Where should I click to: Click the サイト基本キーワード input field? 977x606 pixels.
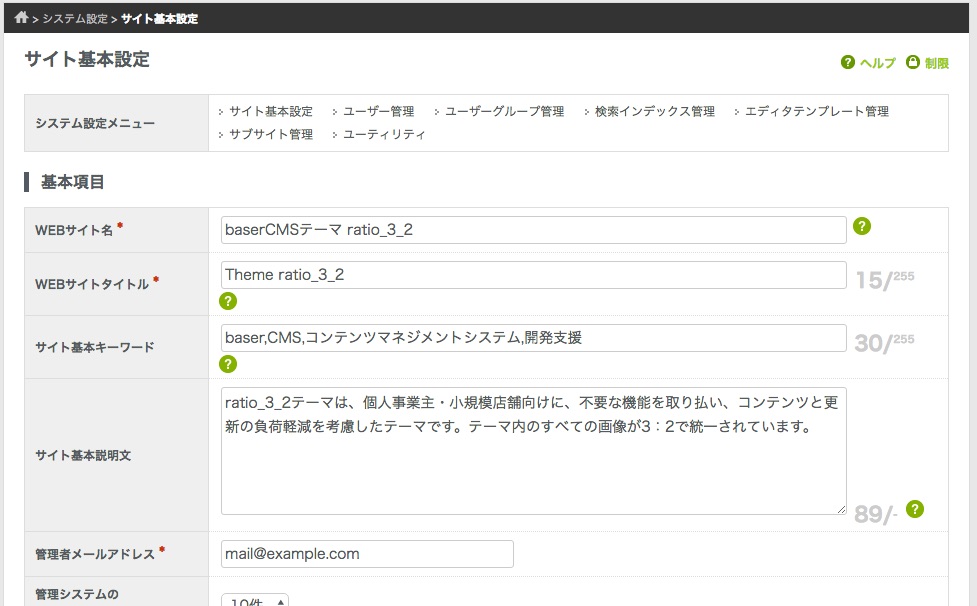[533, 338]
